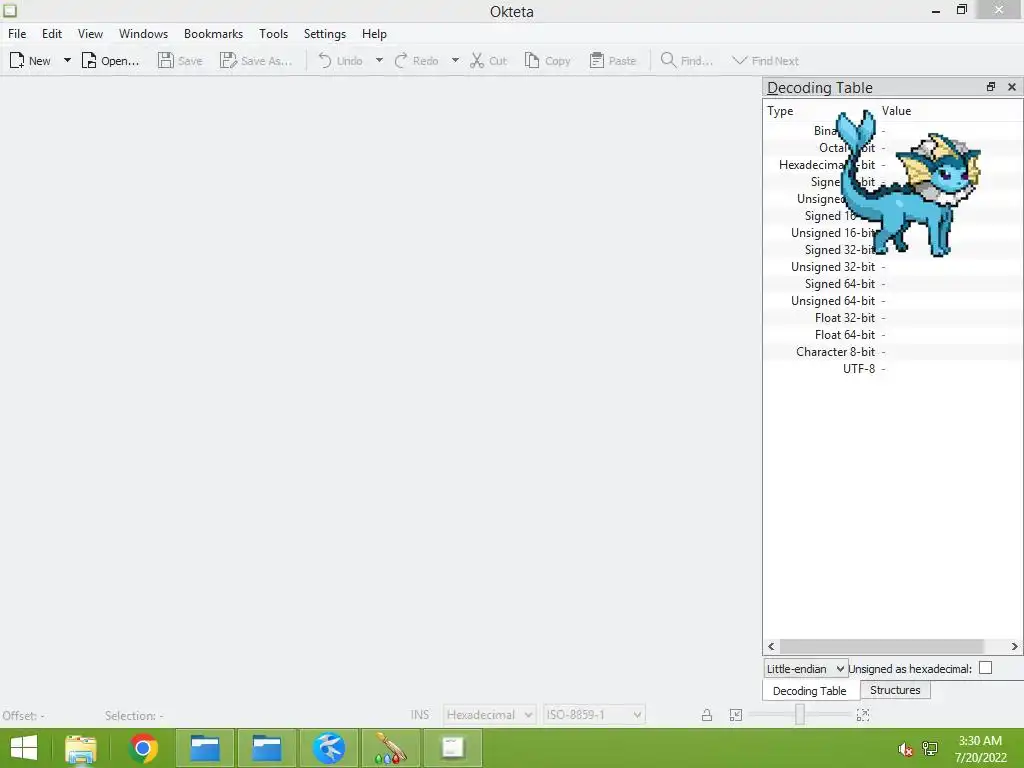Image resolution: width=1024 pixels, height=768 pixels.
Task: Click the Save toolbar icon
Action: (166, 61)
